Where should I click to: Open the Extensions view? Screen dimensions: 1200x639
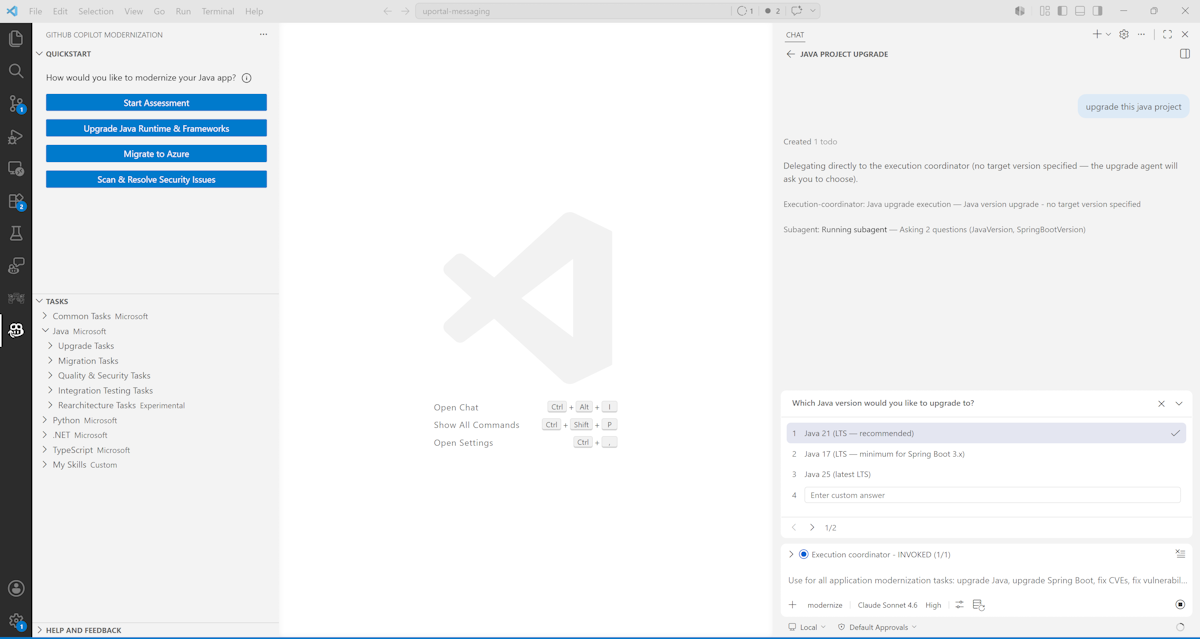[x=16, y=201]
